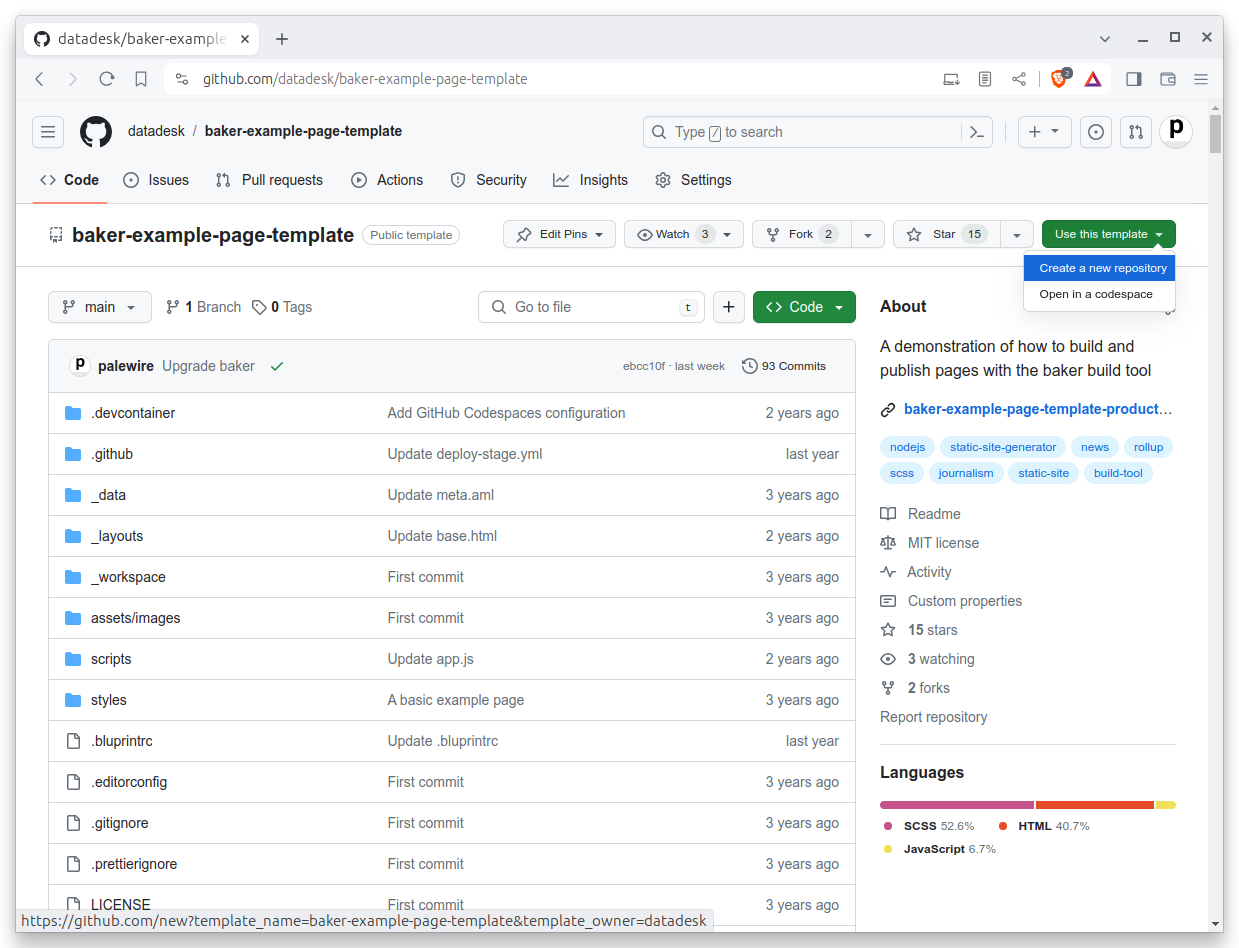Click the SCSS pink language bar segment
This screenshot has width=1239, height=948.
(x=957, y=805)
